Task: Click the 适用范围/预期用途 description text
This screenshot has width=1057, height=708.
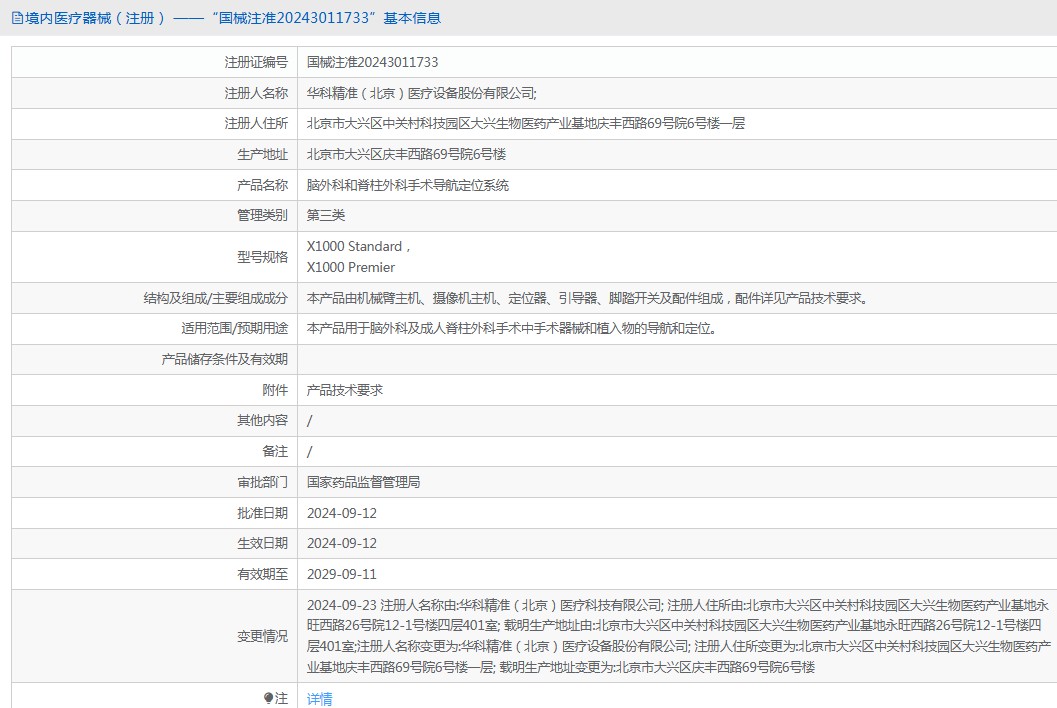Action: [511, 328]
